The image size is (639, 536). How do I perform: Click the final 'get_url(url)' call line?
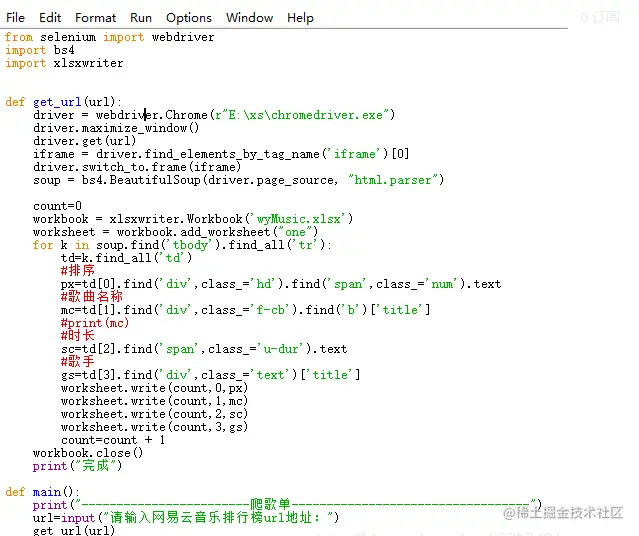pyautogui.click(x=74, y=531)
